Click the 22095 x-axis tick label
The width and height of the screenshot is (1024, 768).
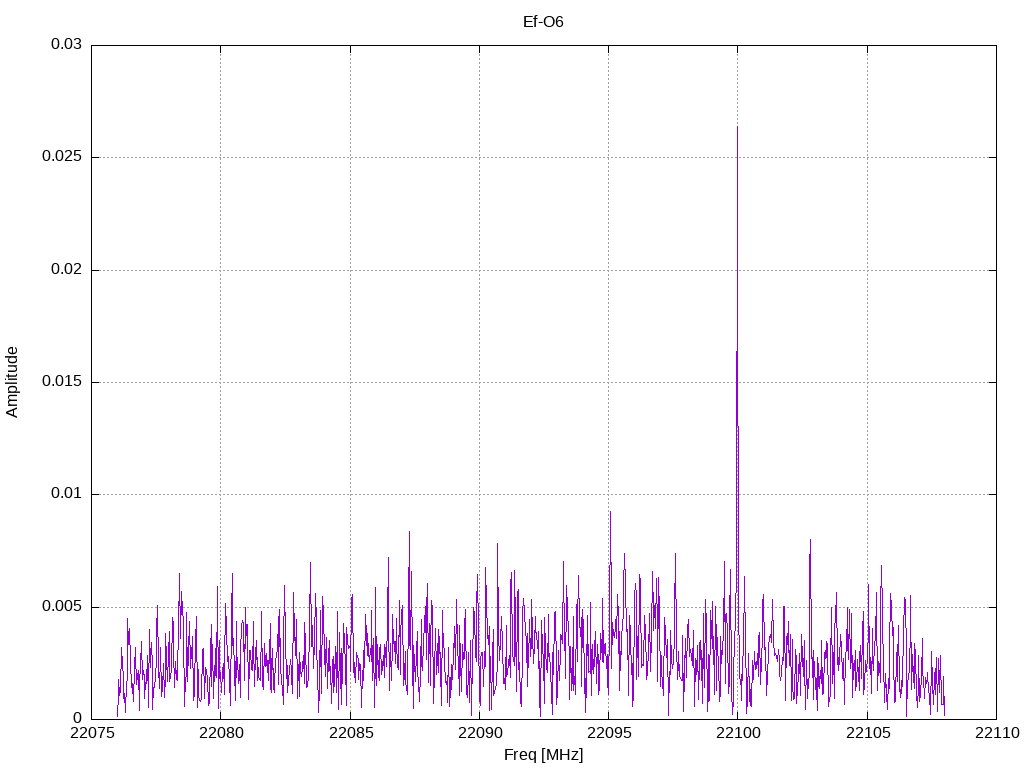tap(609, 733)
